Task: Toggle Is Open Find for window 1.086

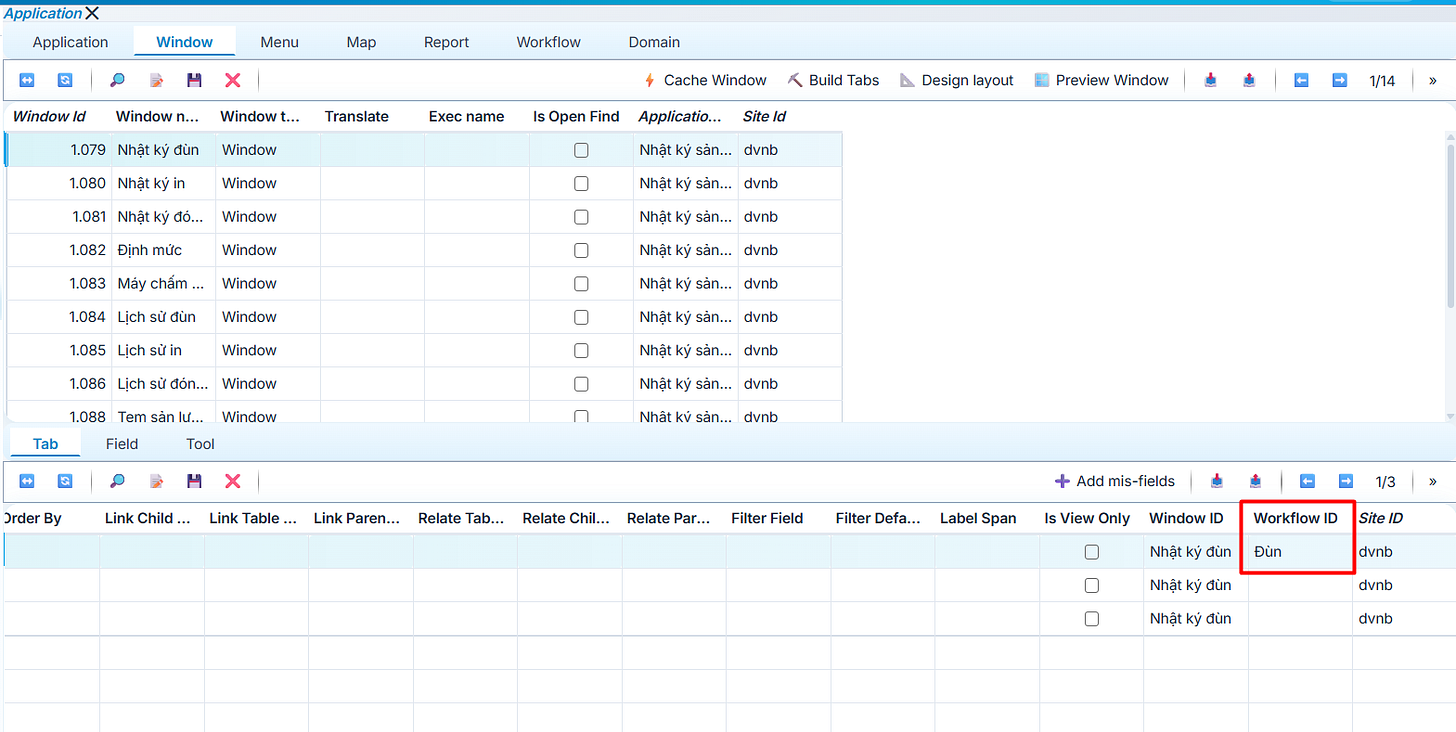Action: tap(581, 384)
